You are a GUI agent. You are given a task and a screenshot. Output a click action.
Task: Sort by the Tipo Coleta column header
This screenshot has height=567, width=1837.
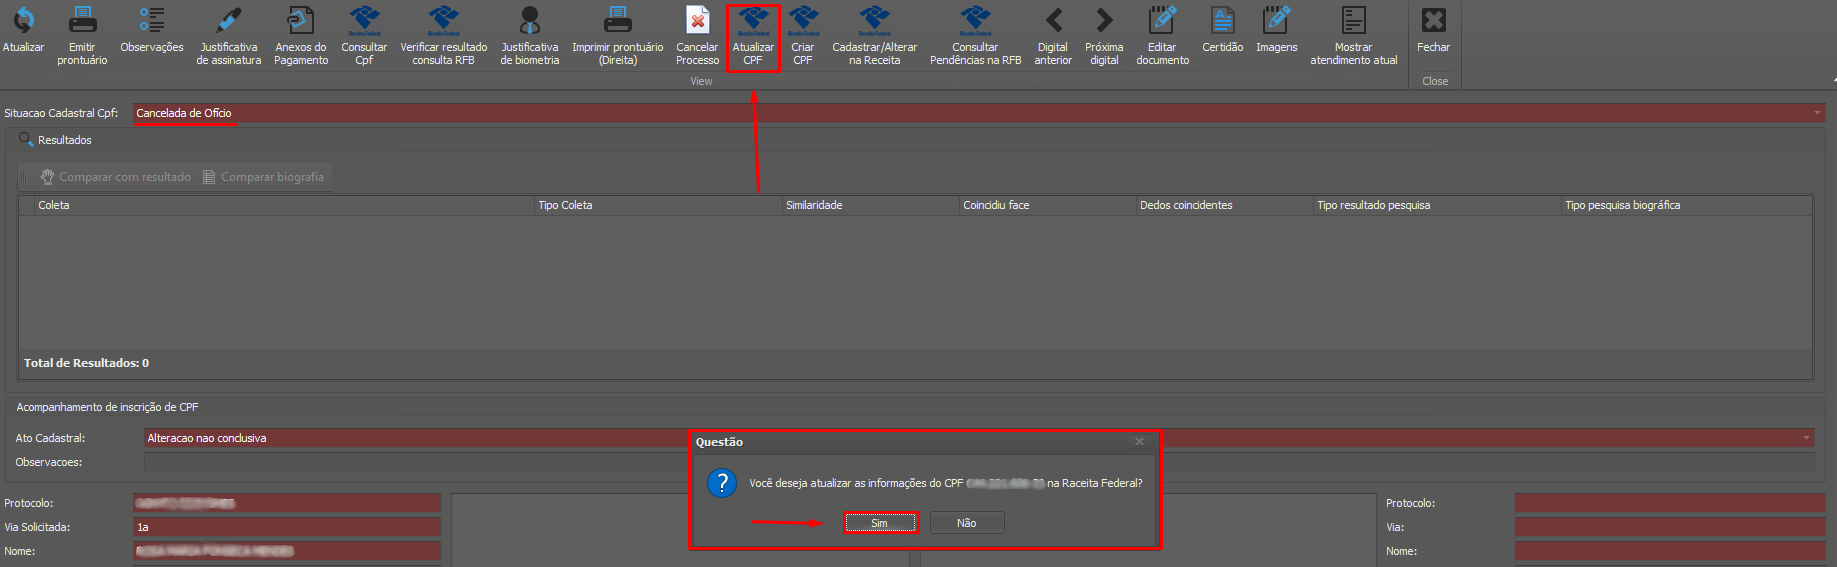(658, 205)
